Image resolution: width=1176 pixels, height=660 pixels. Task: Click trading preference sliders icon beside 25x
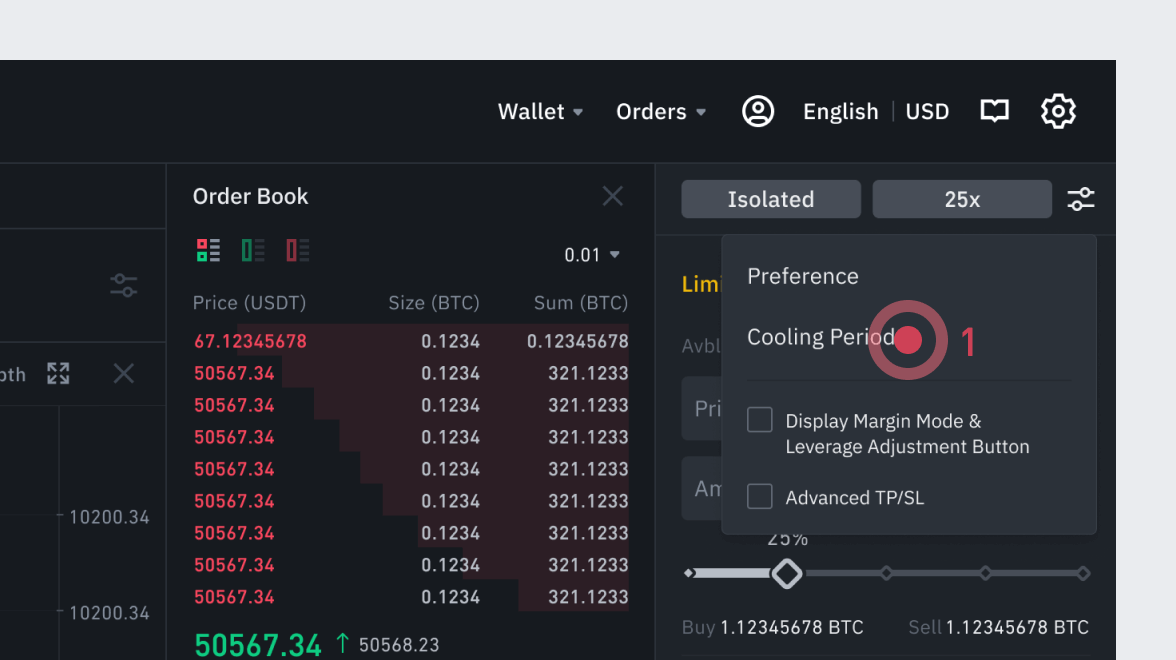point(1081,199)
